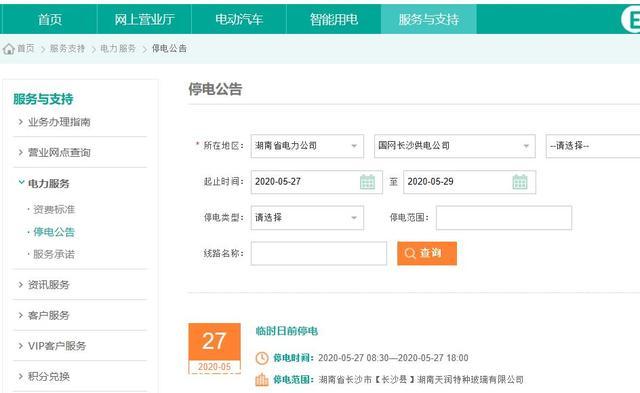Open the --请选择-- district dropdown
Viewport: 640px width, 393px height.
(593, 146)
